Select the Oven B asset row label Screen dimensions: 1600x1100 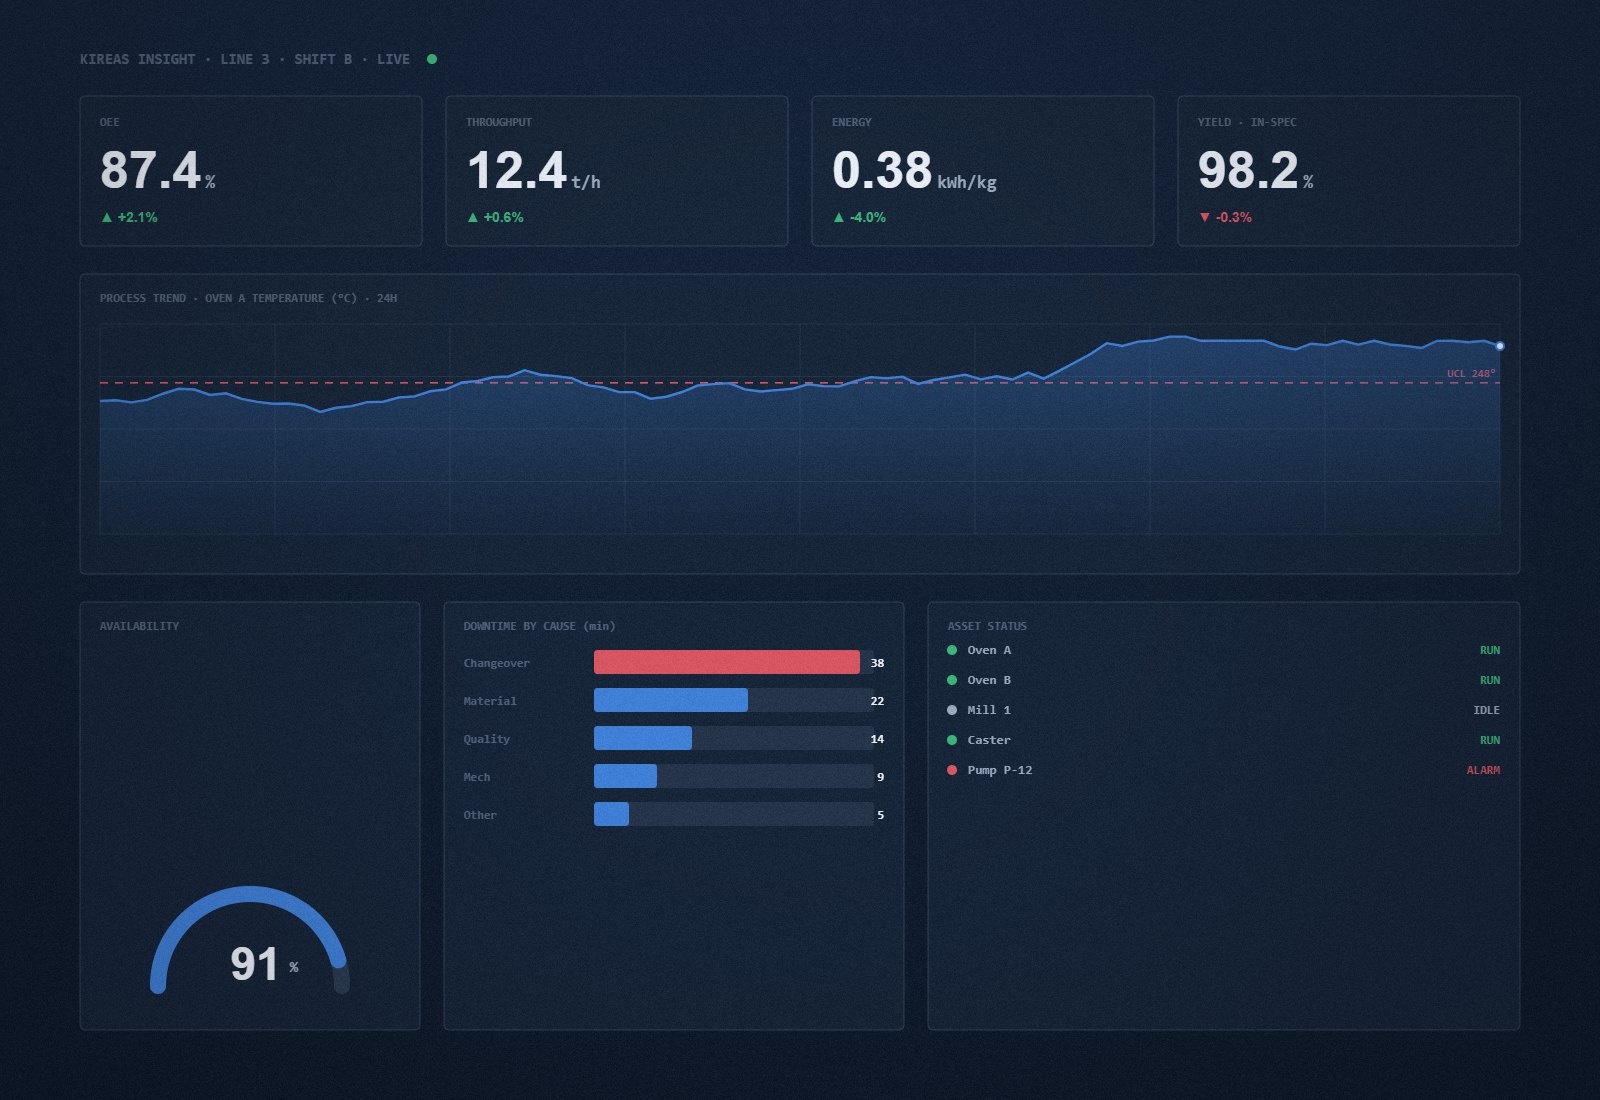coord(989,680)
